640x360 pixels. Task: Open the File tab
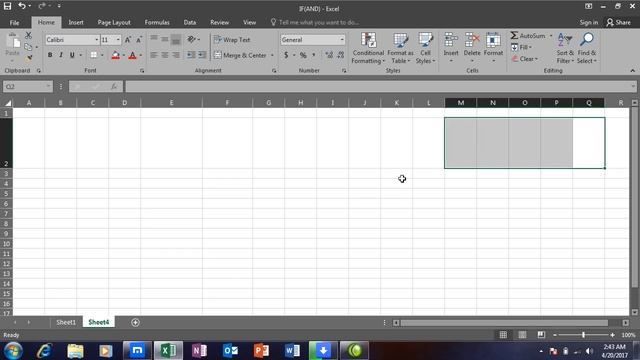[14, 22]
